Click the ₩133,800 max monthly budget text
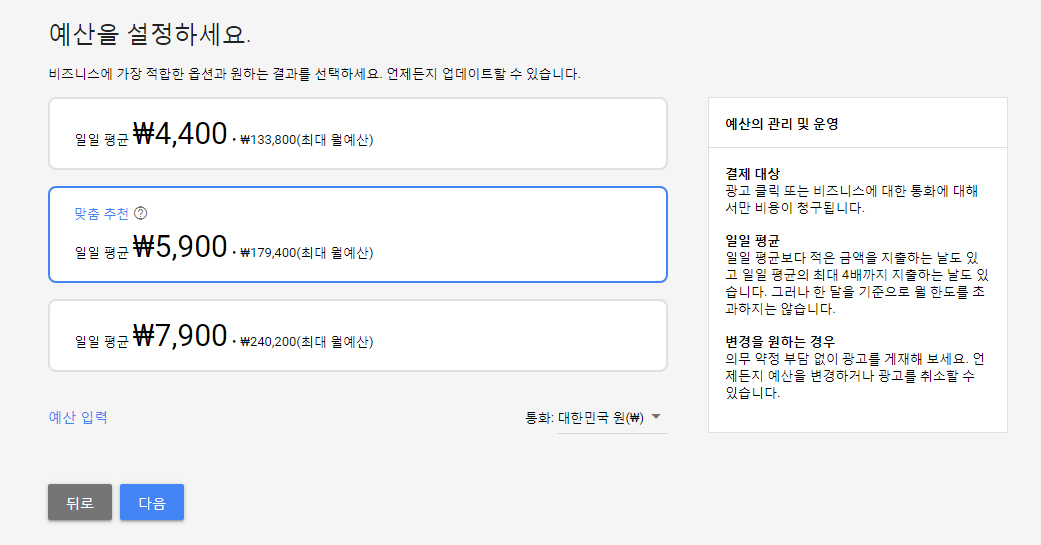 click(306, 140)
